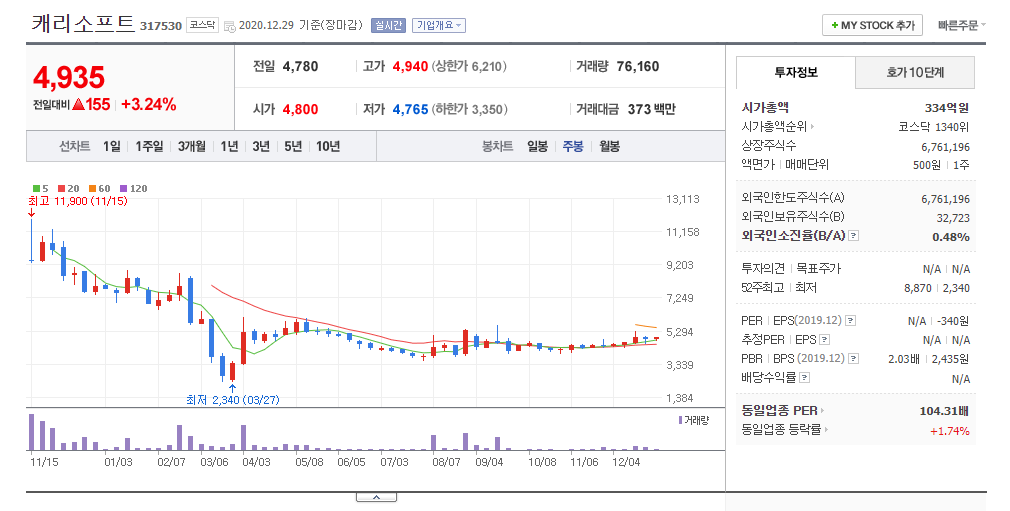Click the stock name 캐리소프트
1010x511 pixels.
pos(83,24)
